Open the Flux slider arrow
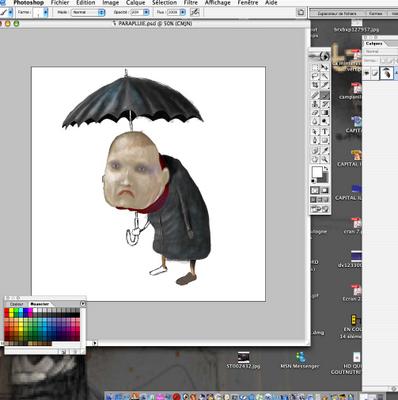 point(183,12)
